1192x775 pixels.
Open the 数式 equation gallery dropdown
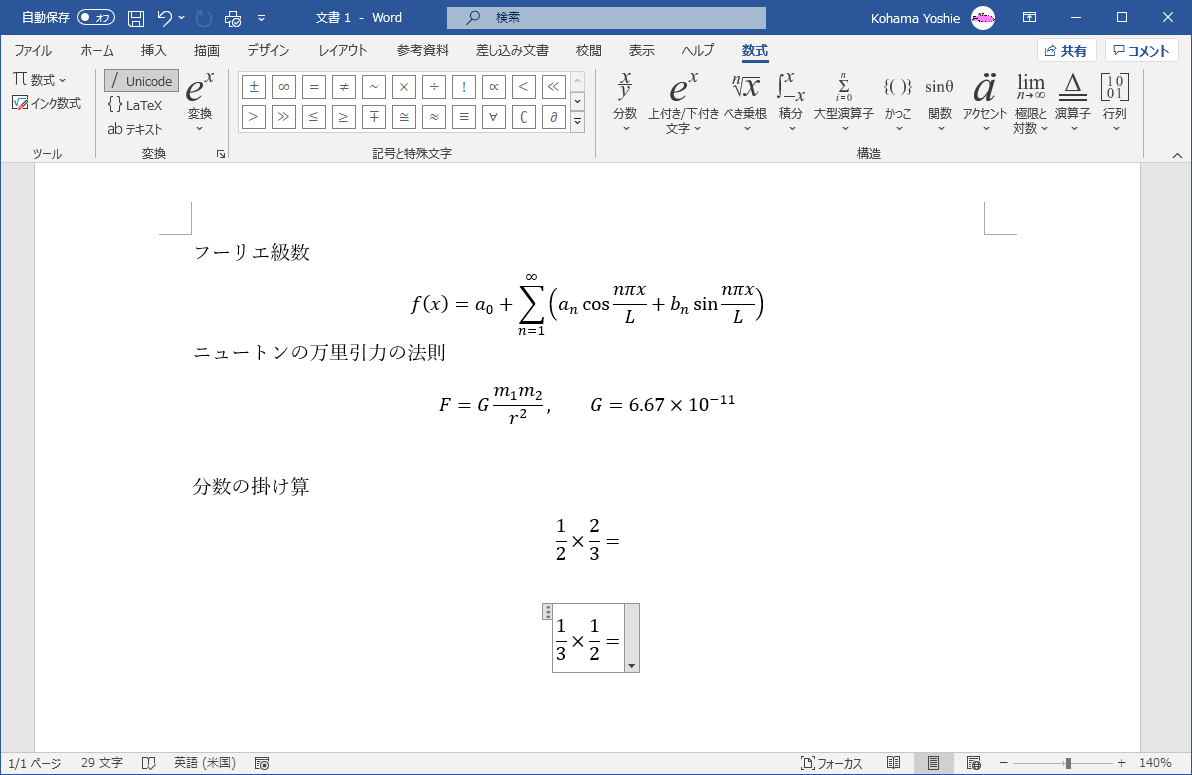click(40, 80)
